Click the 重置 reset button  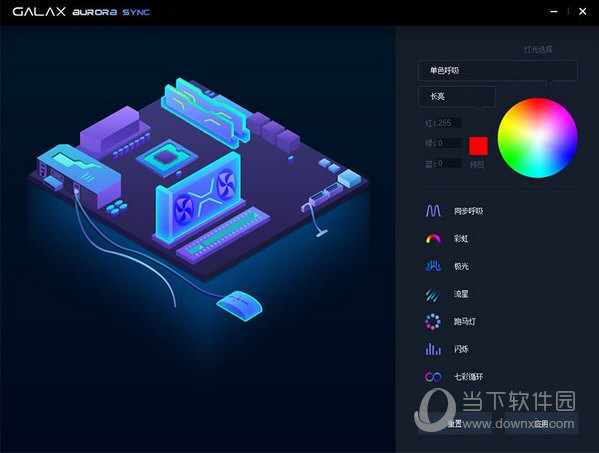tap(455, 424)
